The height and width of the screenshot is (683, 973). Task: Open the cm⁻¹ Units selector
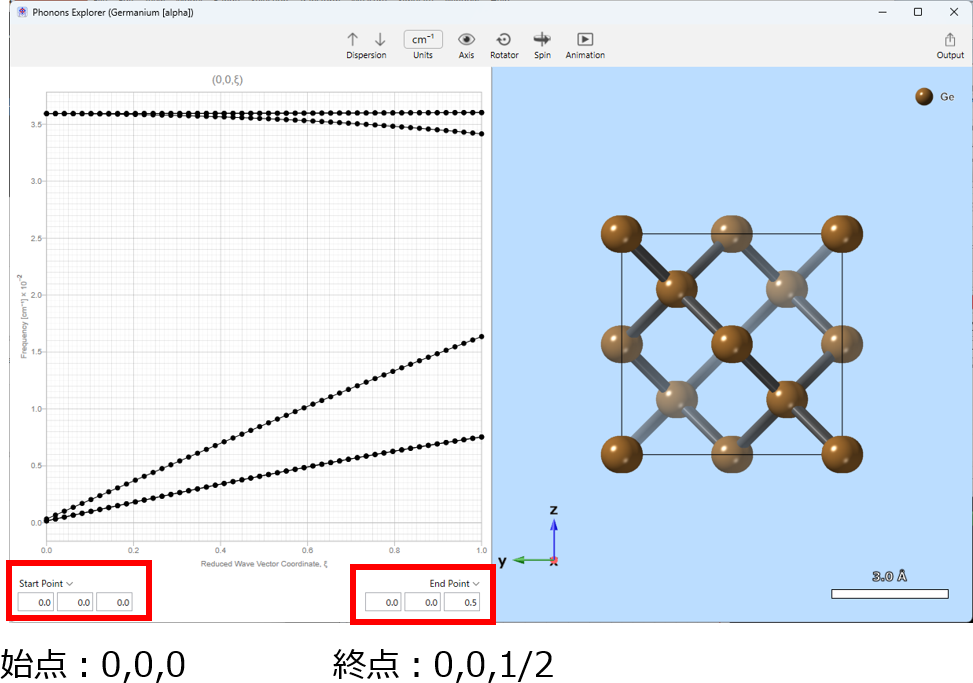(x=423, y=39)
